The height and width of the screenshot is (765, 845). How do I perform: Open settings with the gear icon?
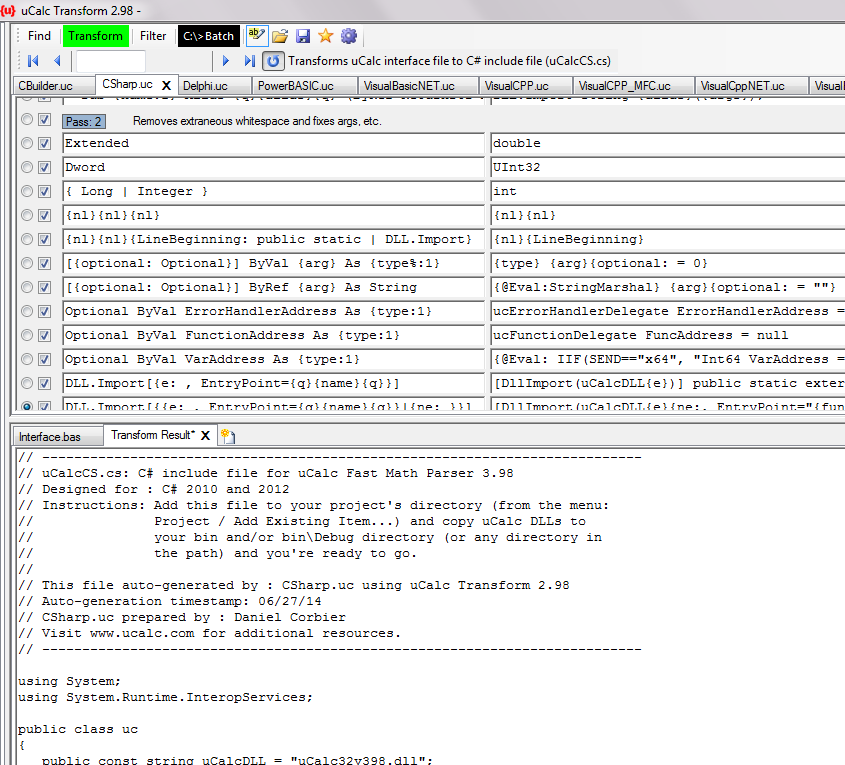pos(347,34)
